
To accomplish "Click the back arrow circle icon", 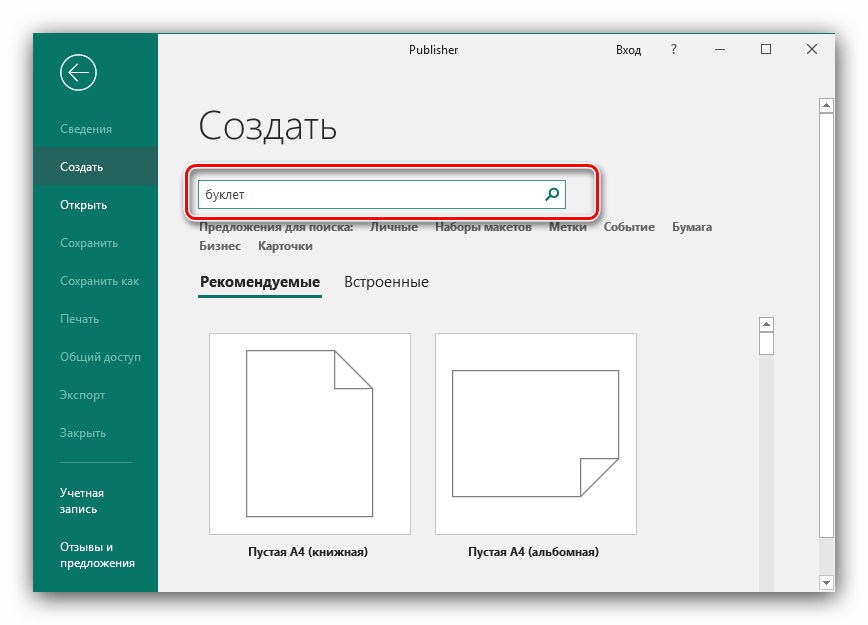I will [x=78, y=72].
